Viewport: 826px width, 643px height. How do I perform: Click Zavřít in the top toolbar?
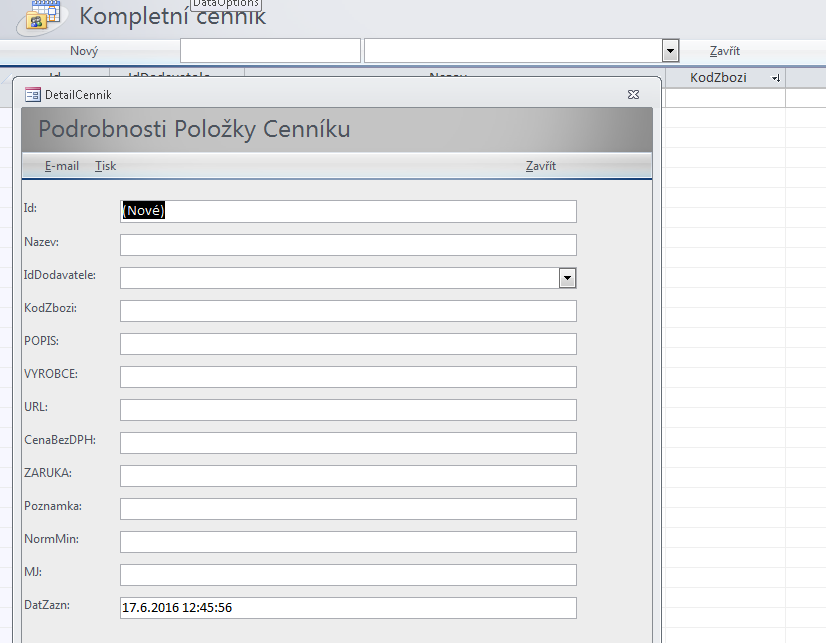pos(724,51)
